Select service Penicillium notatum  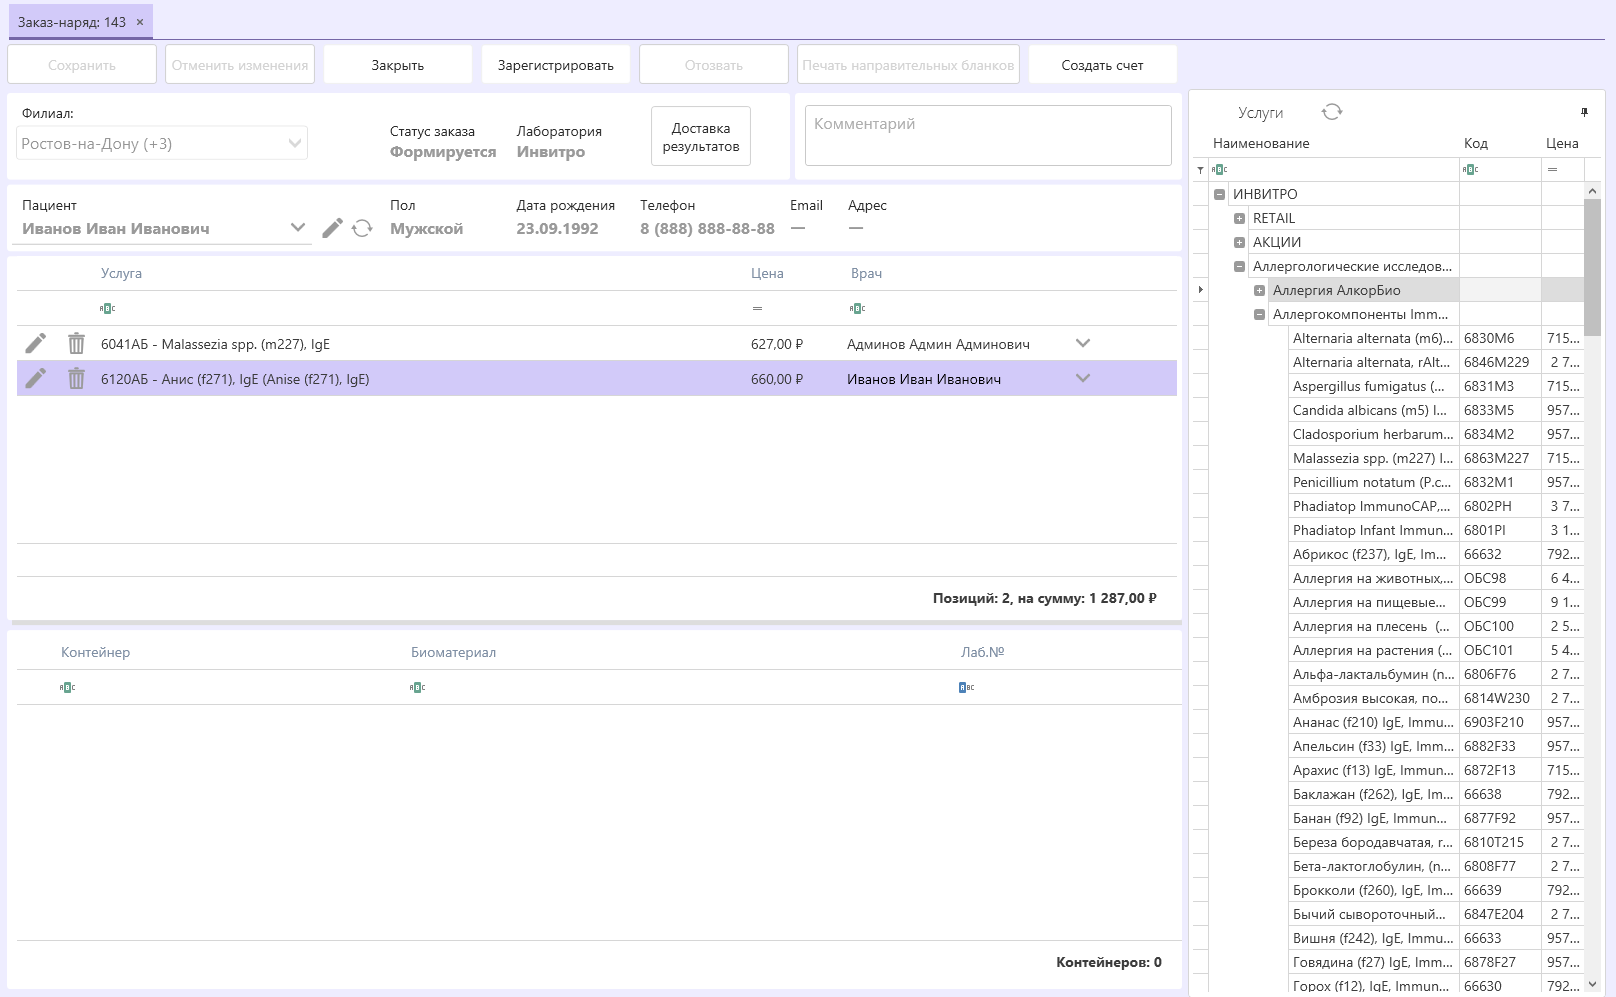1372,482
